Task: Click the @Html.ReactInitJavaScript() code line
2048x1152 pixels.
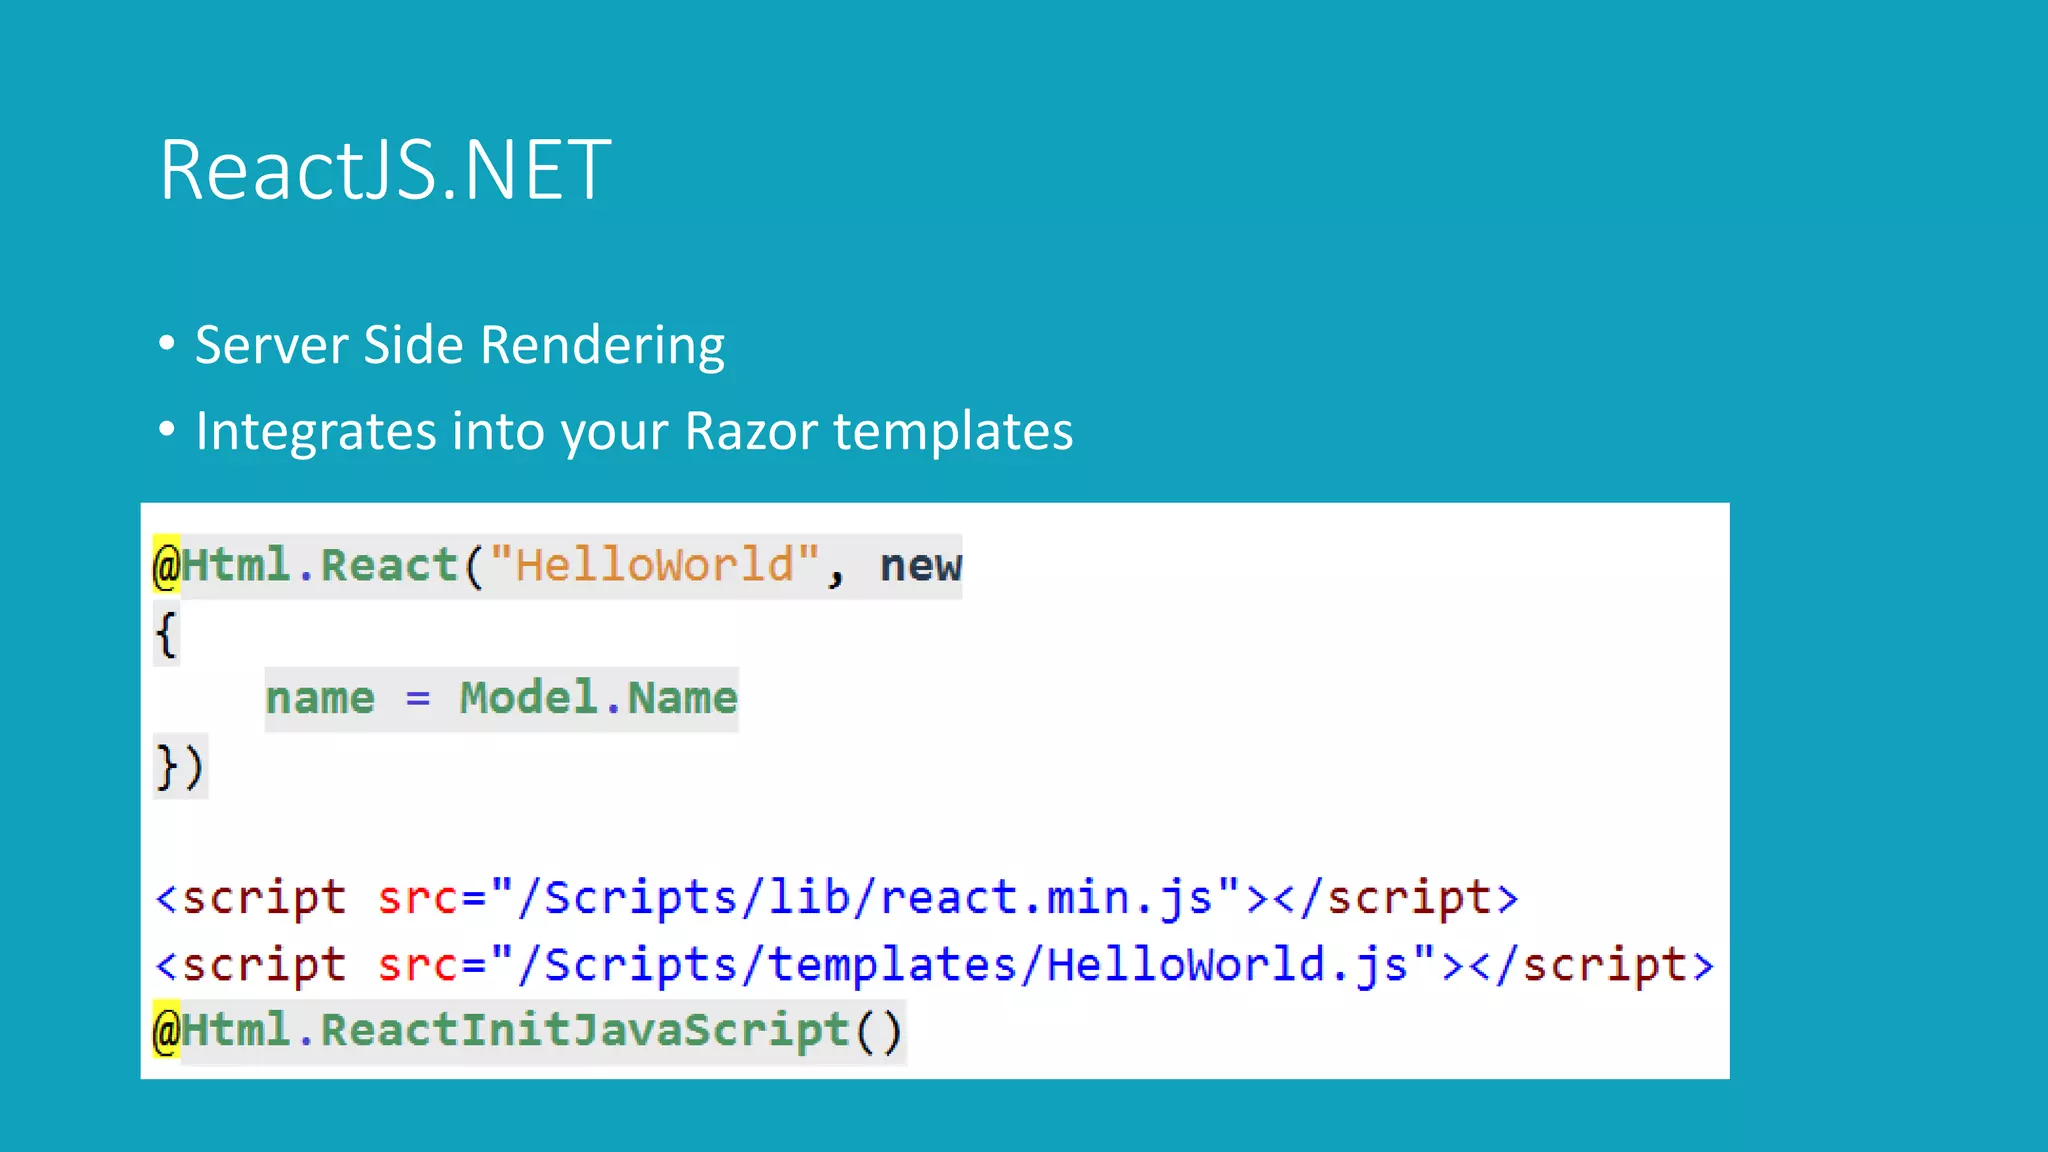Action: [x=529, y=1031]
